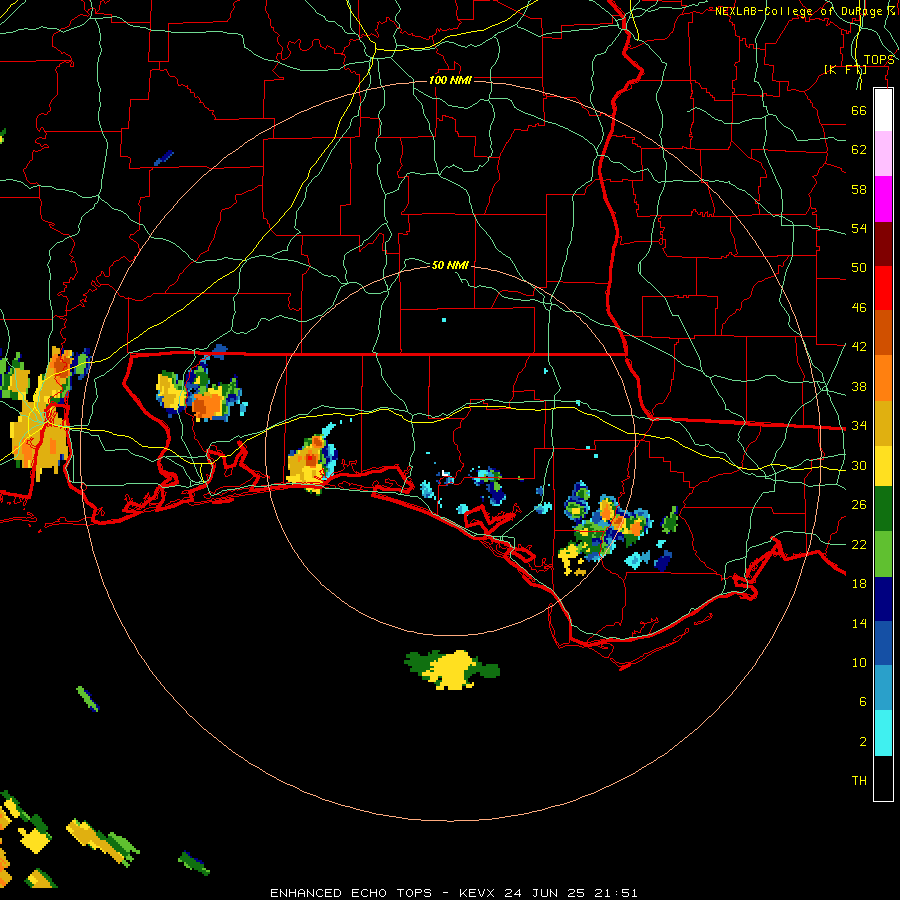
Task: Click the 'TOPS' legend title
Action: [879, 60]
